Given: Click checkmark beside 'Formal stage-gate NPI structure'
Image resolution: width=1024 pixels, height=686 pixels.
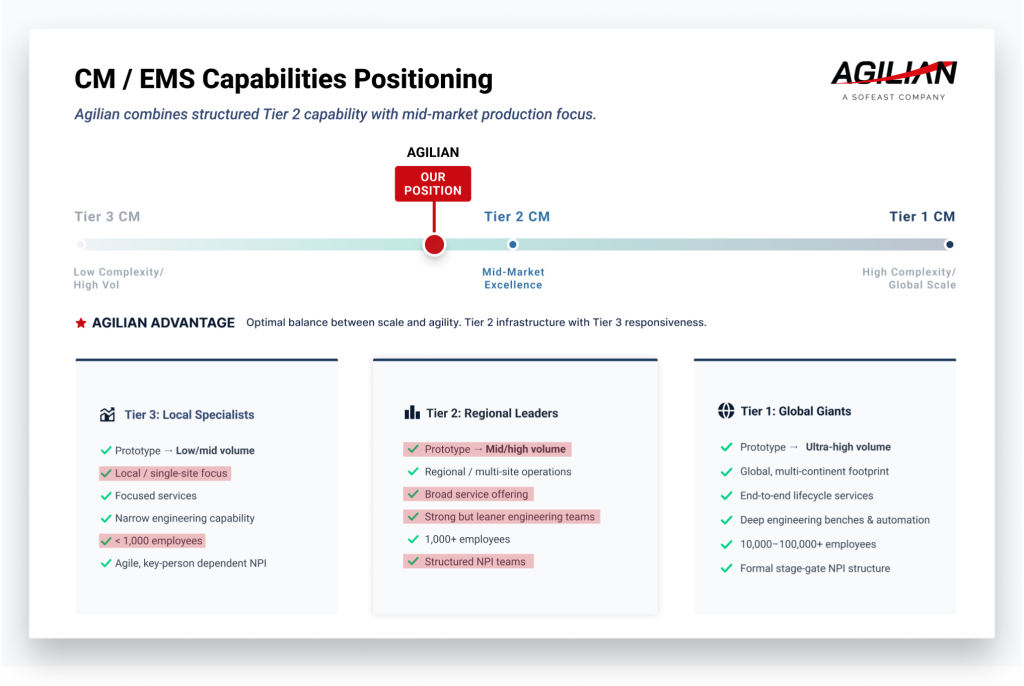Looking at the screenshot, I should (x=726, y=568).
